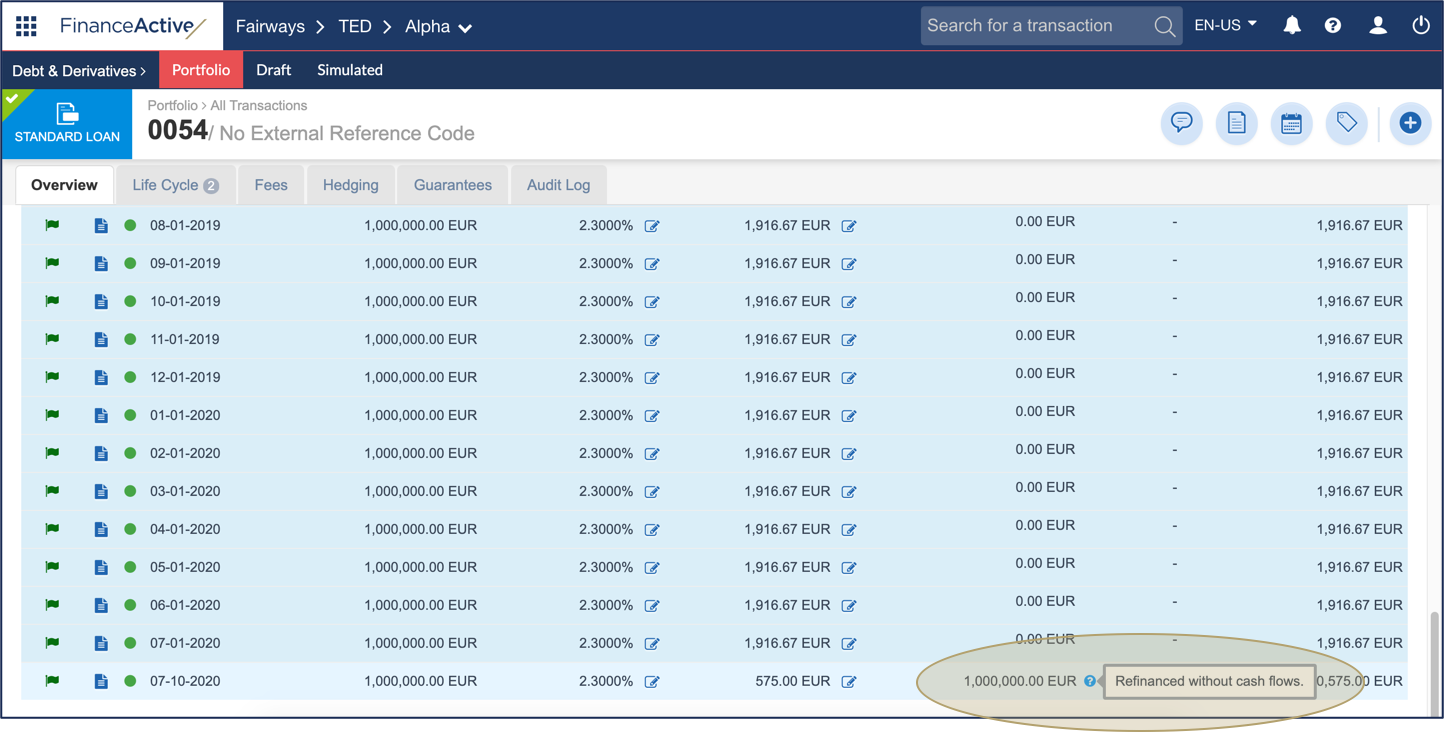Viewport: 1444px width, 732px height.
Task: Edit the rate for 07-10-2020 row
Action: click(652, 682)
